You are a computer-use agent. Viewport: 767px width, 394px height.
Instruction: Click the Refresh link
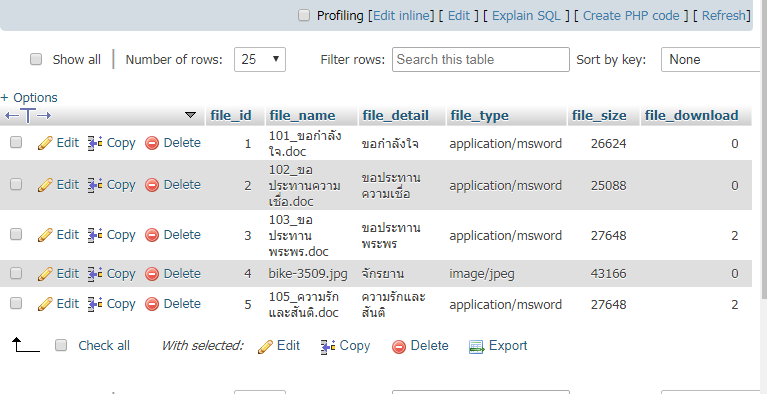click(x=723, y=16)
